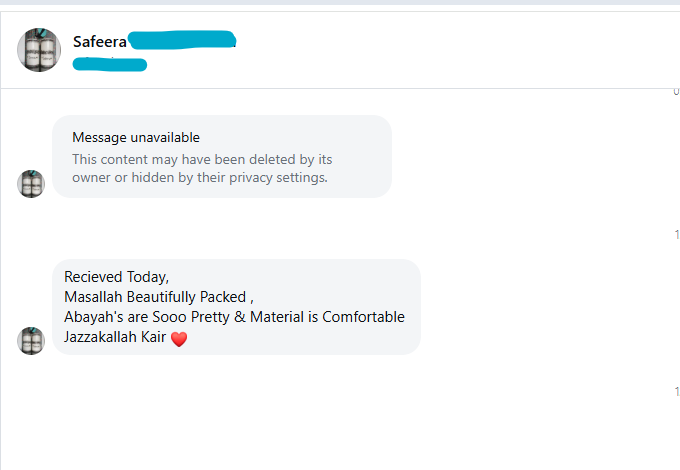
Task: Click the "Jazzakallah Kair" text
Action: (115, 339)
